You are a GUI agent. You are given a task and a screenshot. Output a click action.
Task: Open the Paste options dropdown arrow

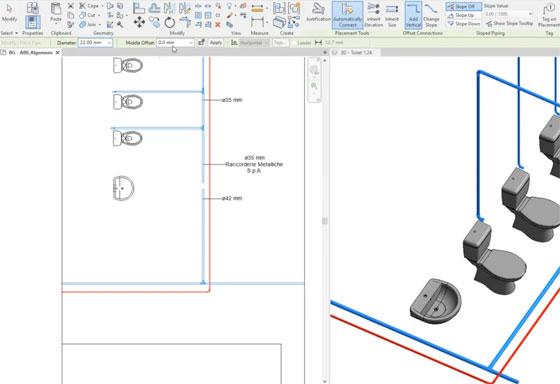[56, 24]
